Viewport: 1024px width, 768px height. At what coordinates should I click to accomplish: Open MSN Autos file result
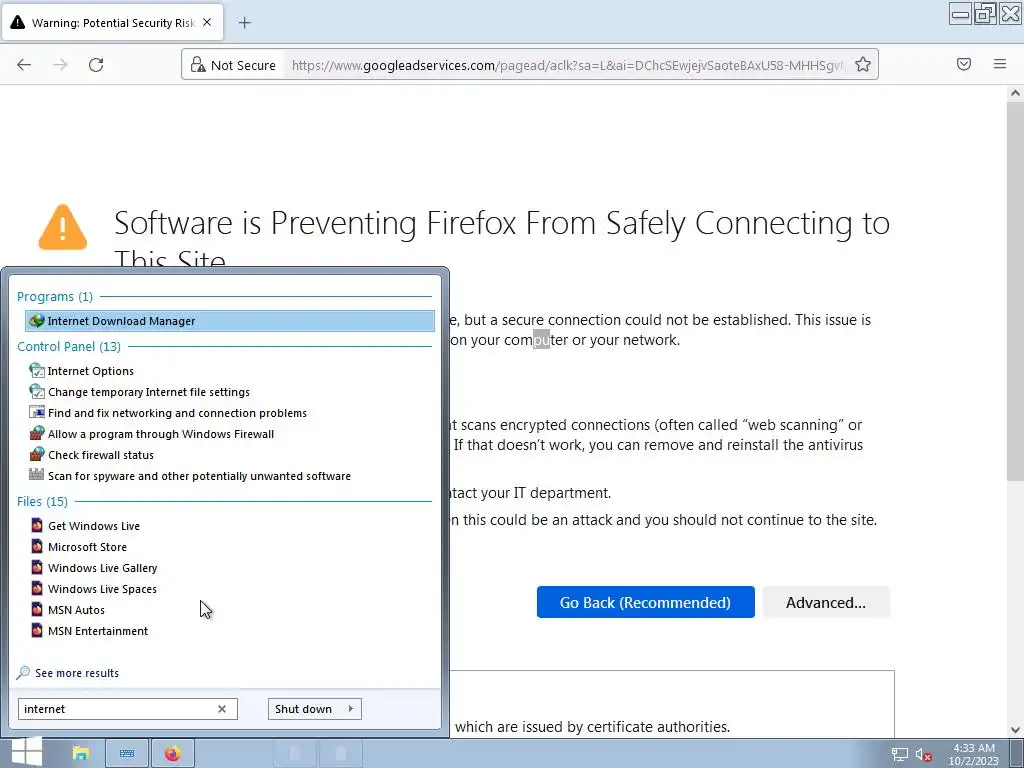[76, 610]
